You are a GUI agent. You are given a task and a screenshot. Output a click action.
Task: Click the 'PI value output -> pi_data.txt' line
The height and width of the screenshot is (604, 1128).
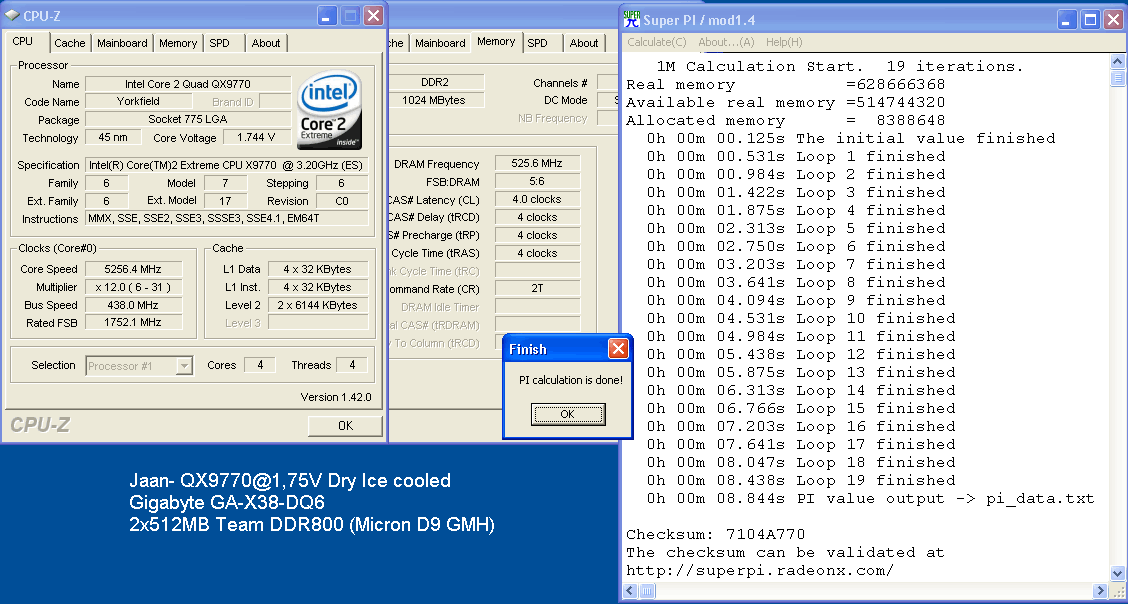(870, 498)
